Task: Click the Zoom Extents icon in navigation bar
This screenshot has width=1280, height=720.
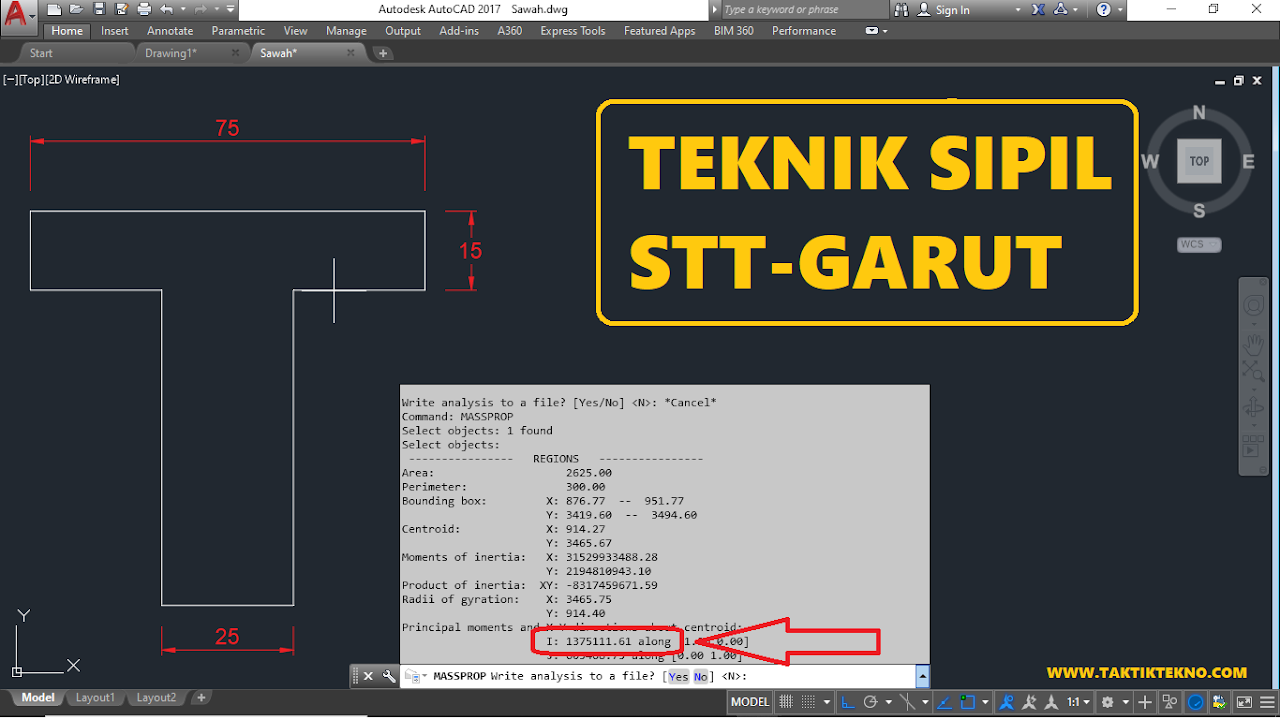Action: coord(1253,370)
